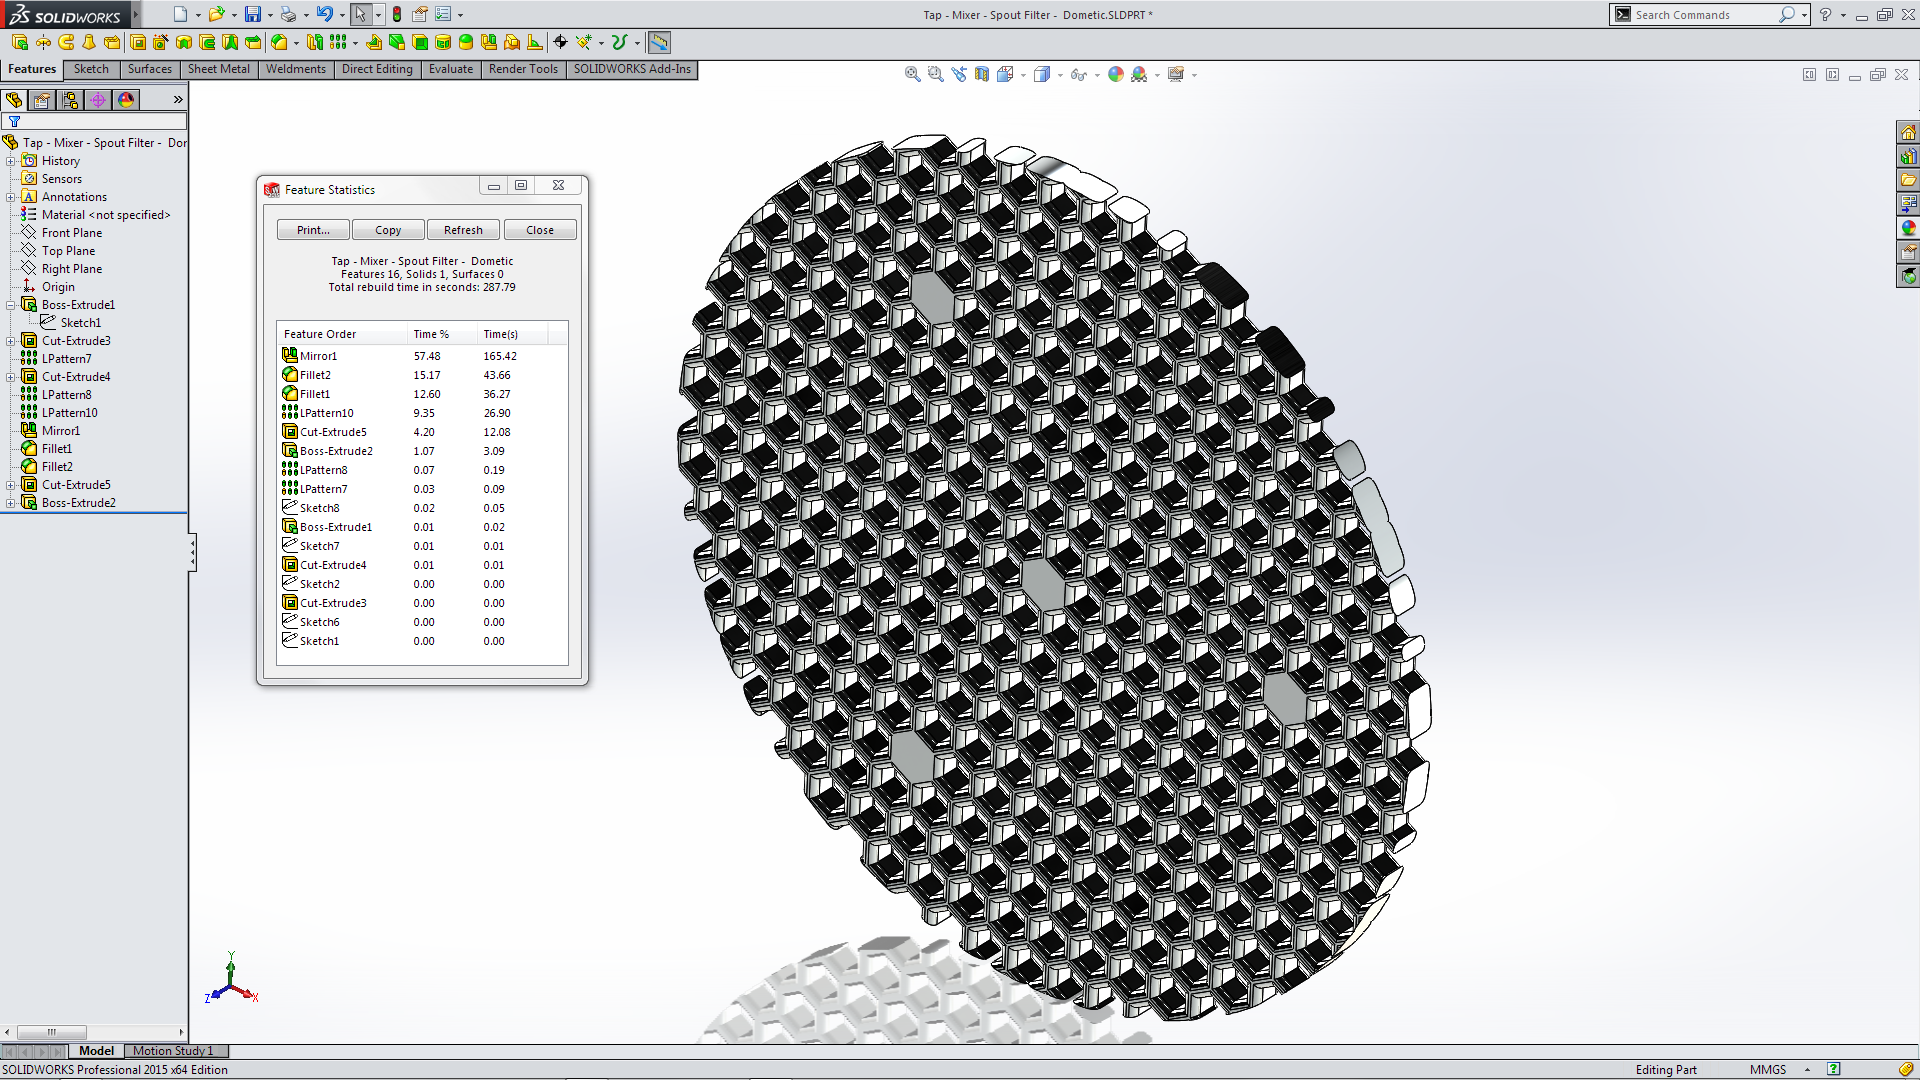Viewport: 1920px width, 1080px height.
Task: Click the Save floppy disk icon
Action: pyautogui.click(x=253, y=14)
